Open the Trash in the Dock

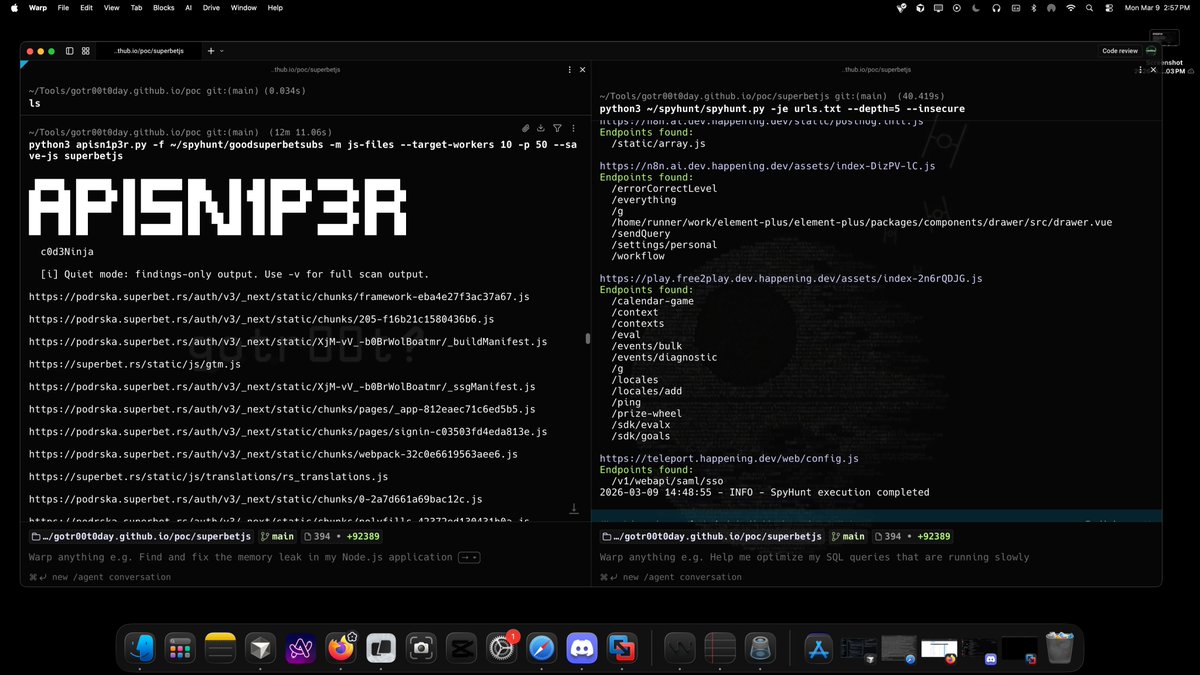tap(1059, 648)
